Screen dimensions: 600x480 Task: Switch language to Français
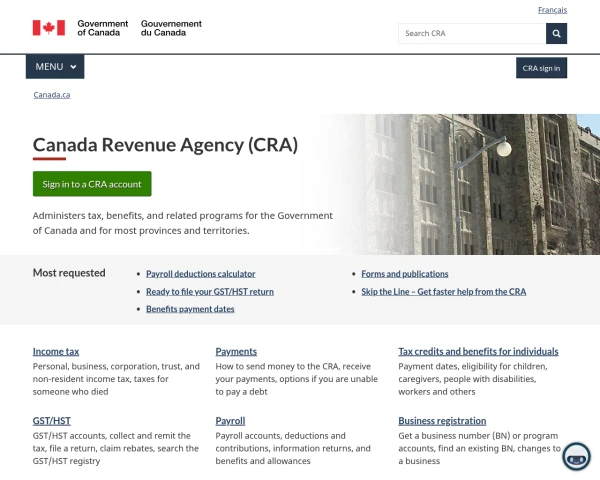coord(552,10)
